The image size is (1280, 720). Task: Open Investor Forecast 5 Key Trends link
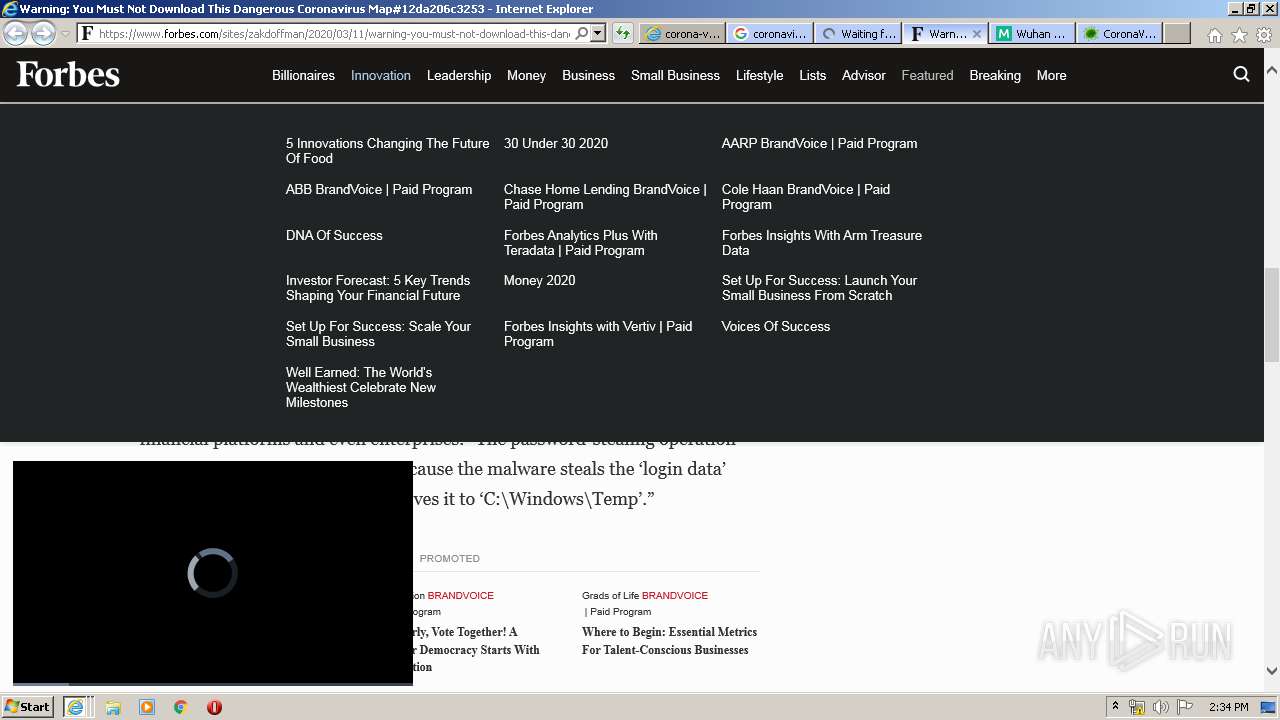378,288
